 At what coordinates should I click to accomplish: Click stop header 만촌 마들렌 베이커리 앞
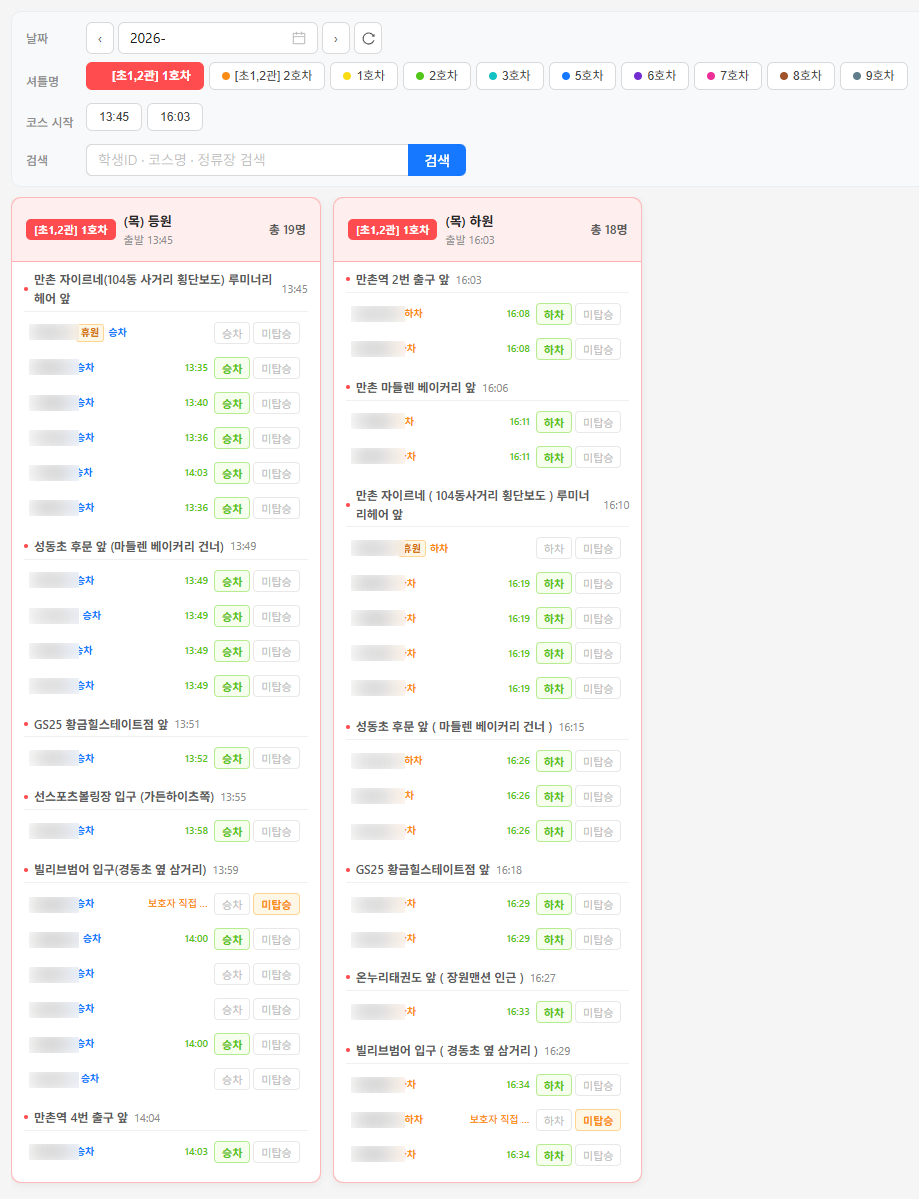tap(415, 388)
